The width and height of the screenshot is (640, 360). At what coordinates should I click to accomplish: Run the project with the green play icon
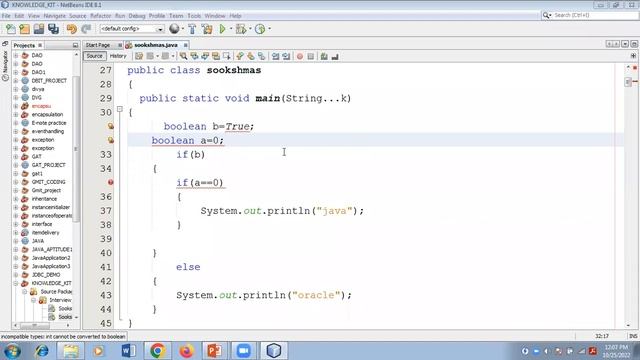pos(222,29)
